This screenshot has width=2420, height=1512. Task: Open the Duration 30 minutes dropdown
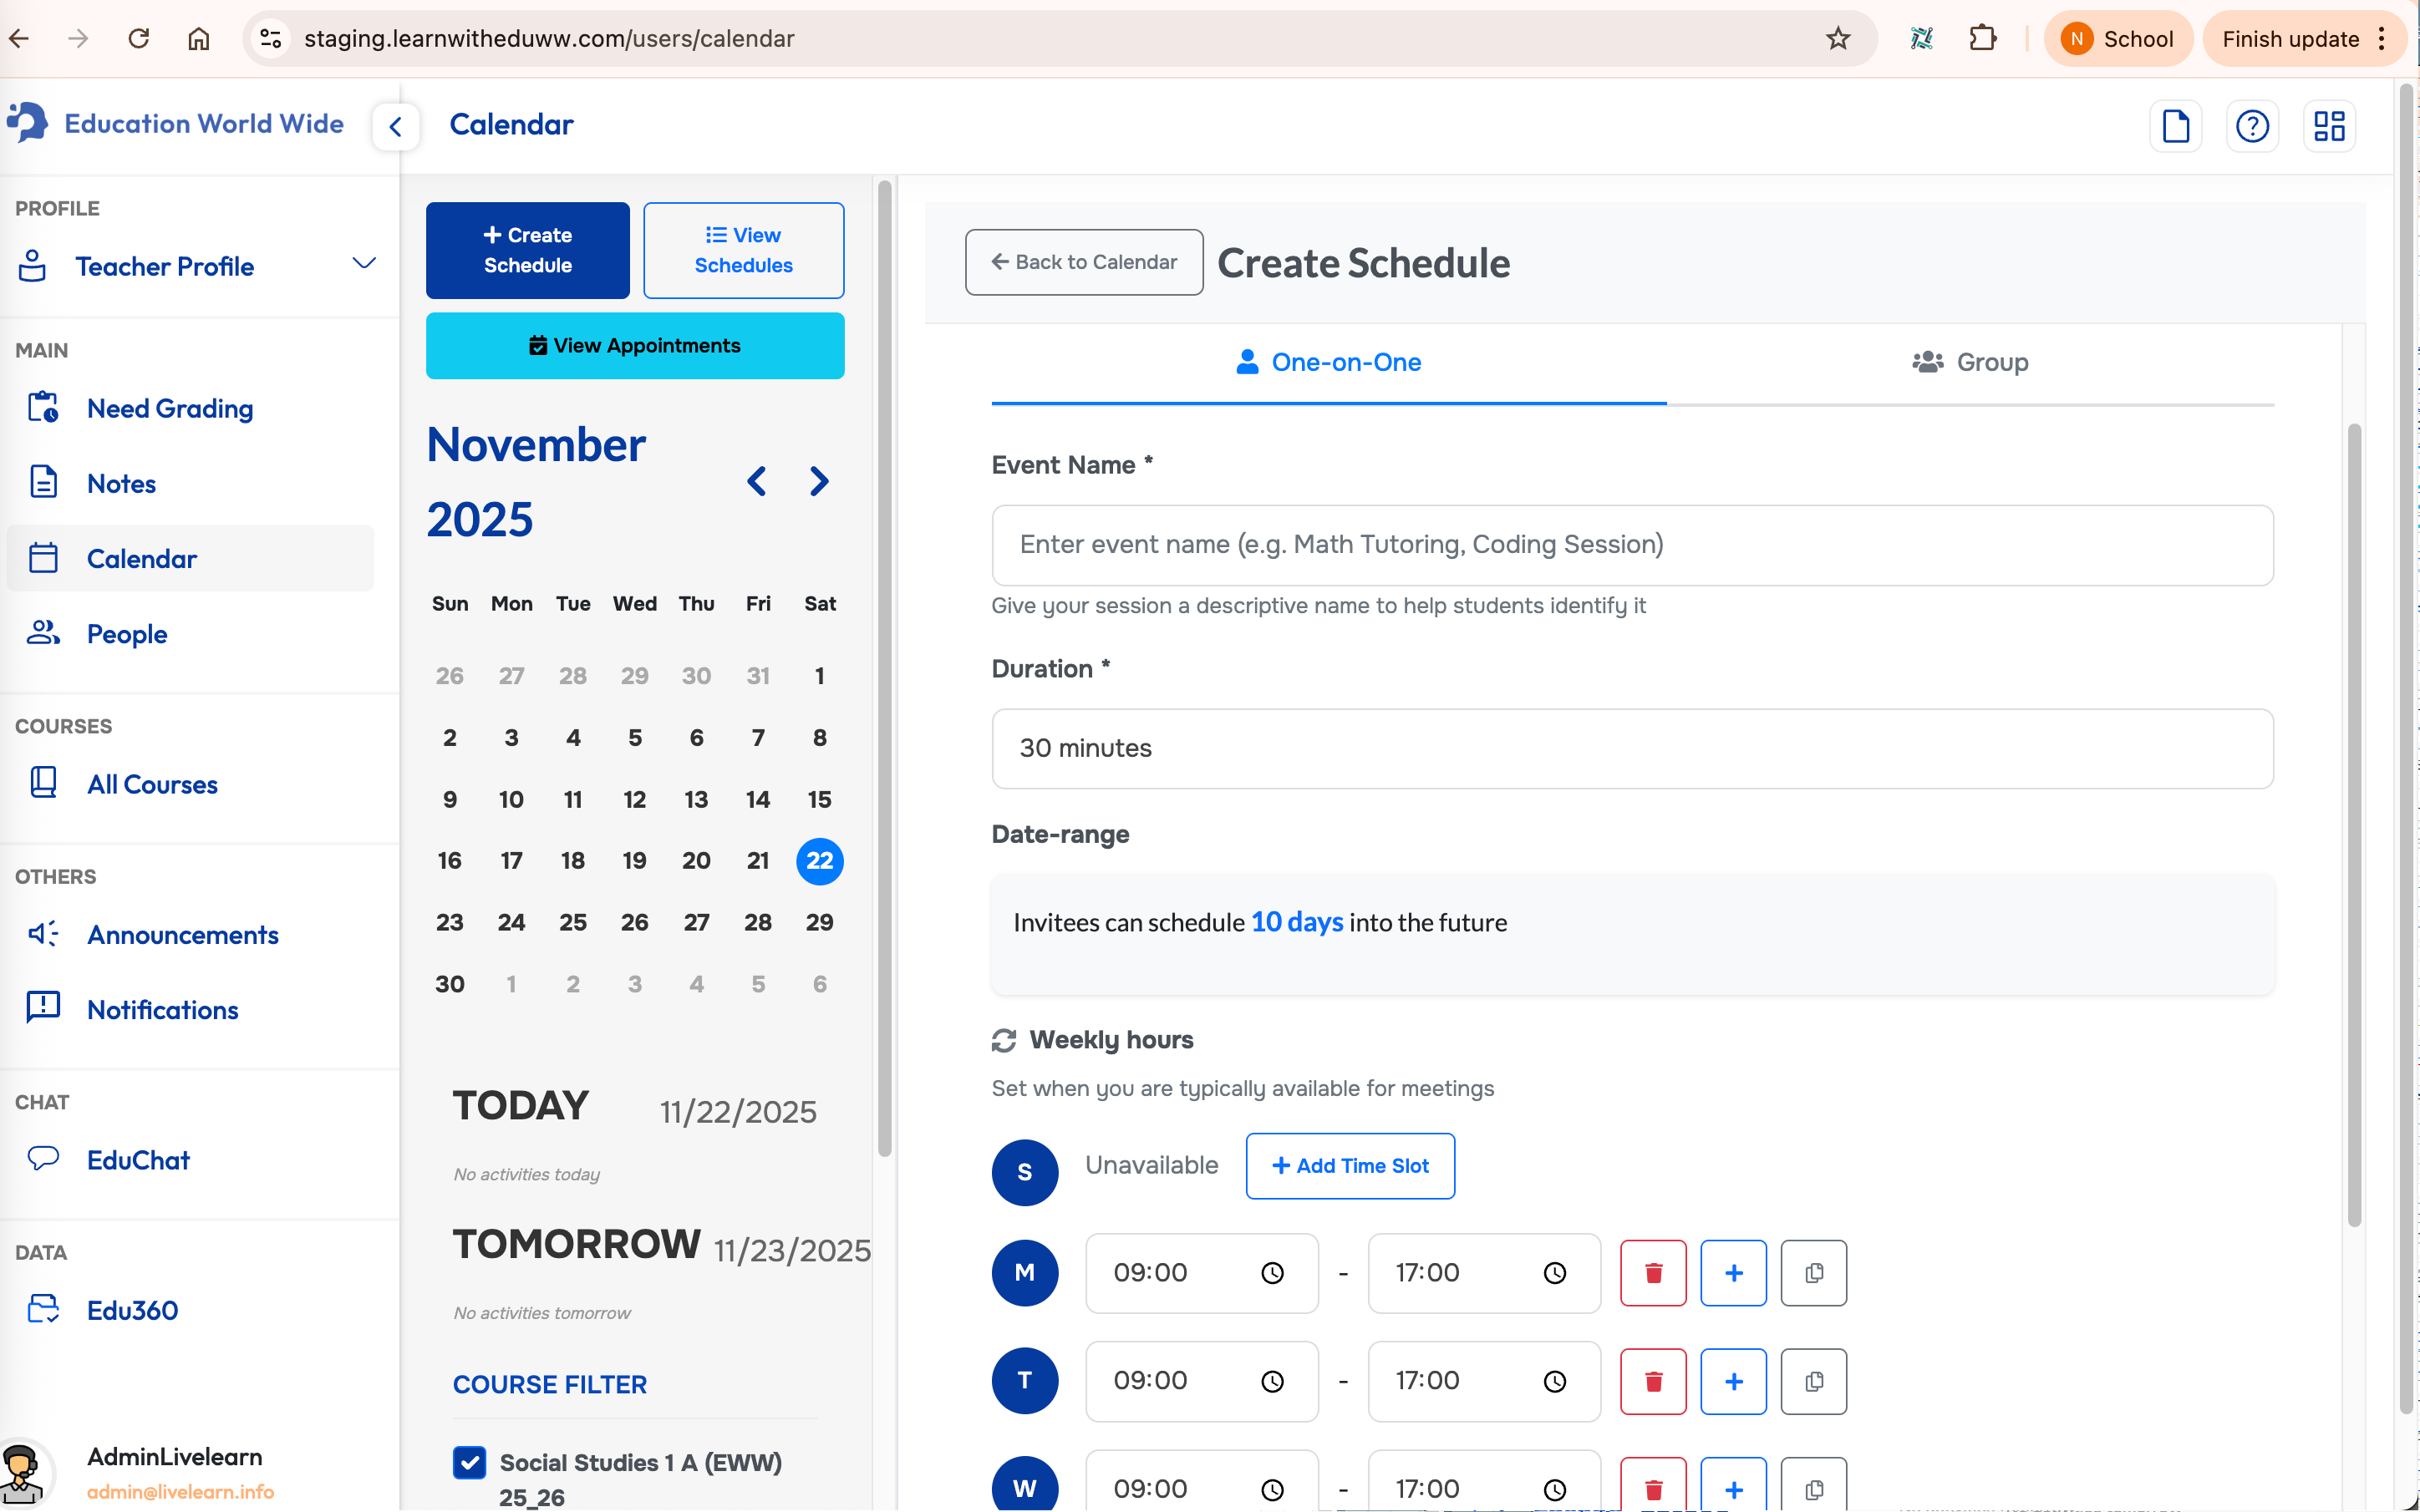[1631, 748]
